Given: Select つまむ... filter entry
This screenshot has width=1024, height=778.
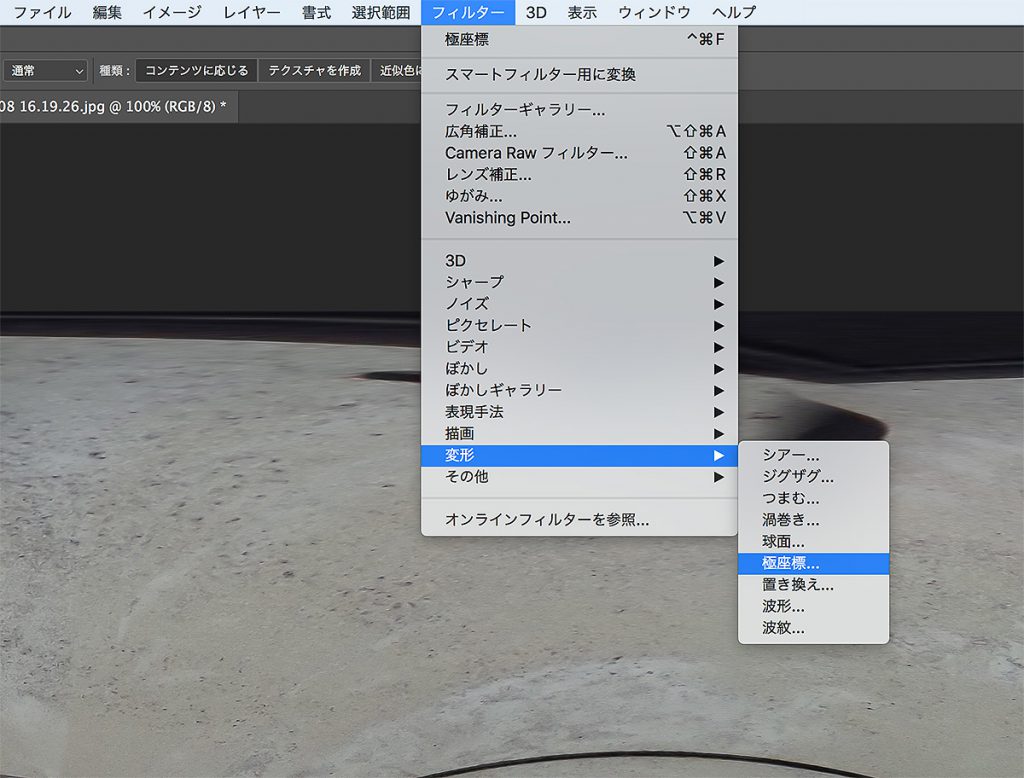Looking at the screenshot, I should (790, 498).
